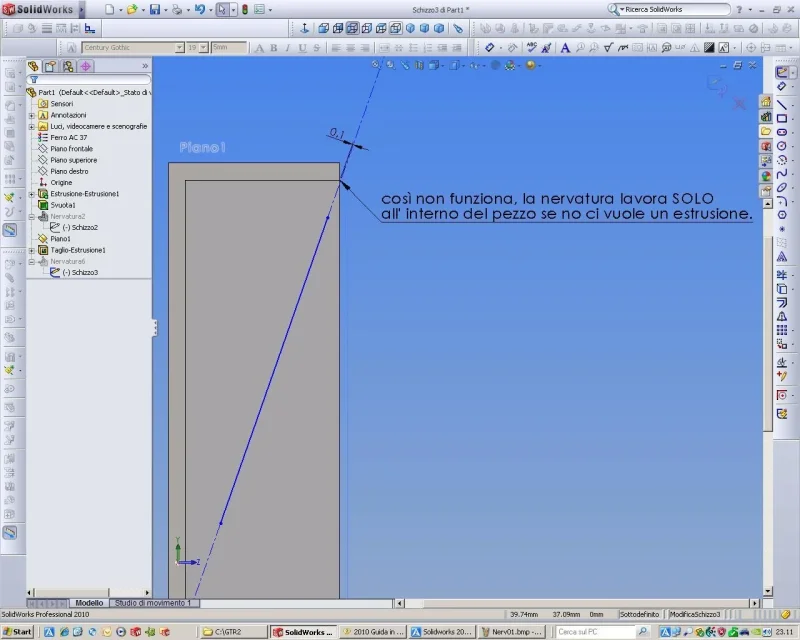Toggle Underline text formatting

tap(302, 47)
